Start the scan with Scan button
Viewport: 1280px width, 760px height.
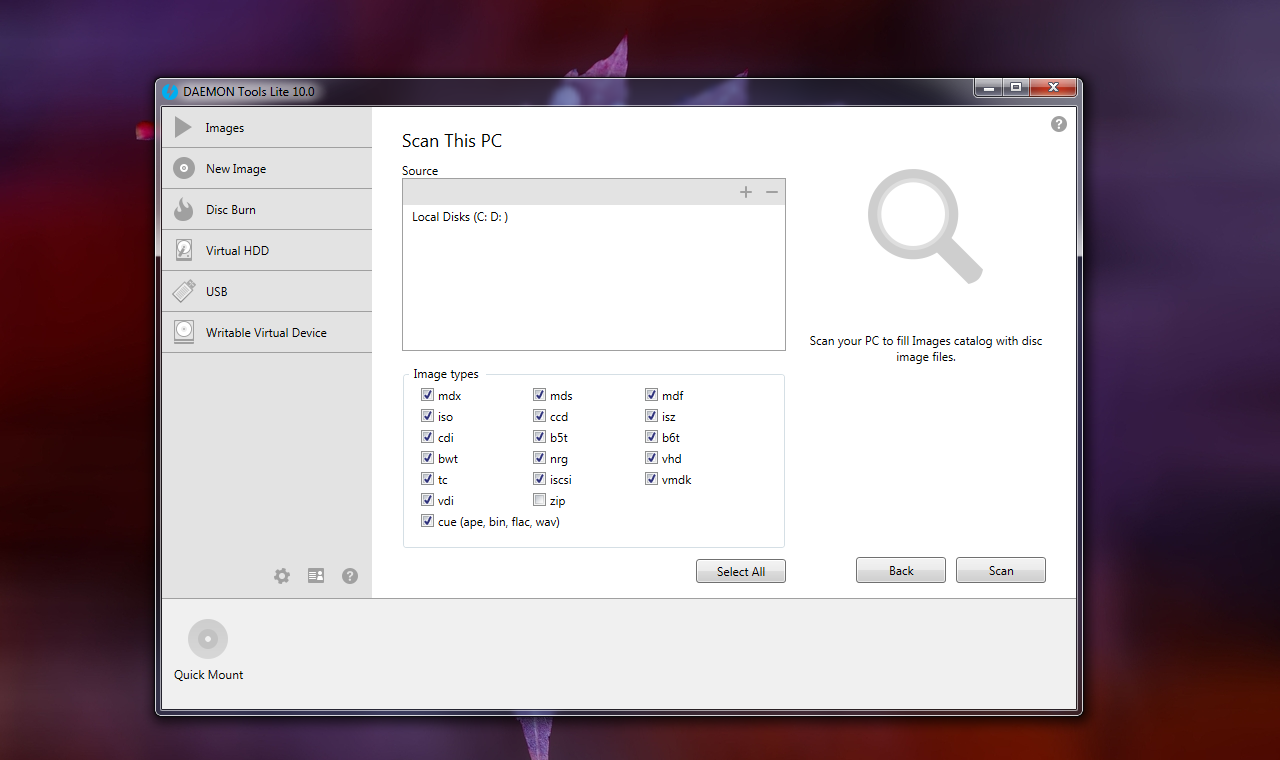[x=1001, y=570]
